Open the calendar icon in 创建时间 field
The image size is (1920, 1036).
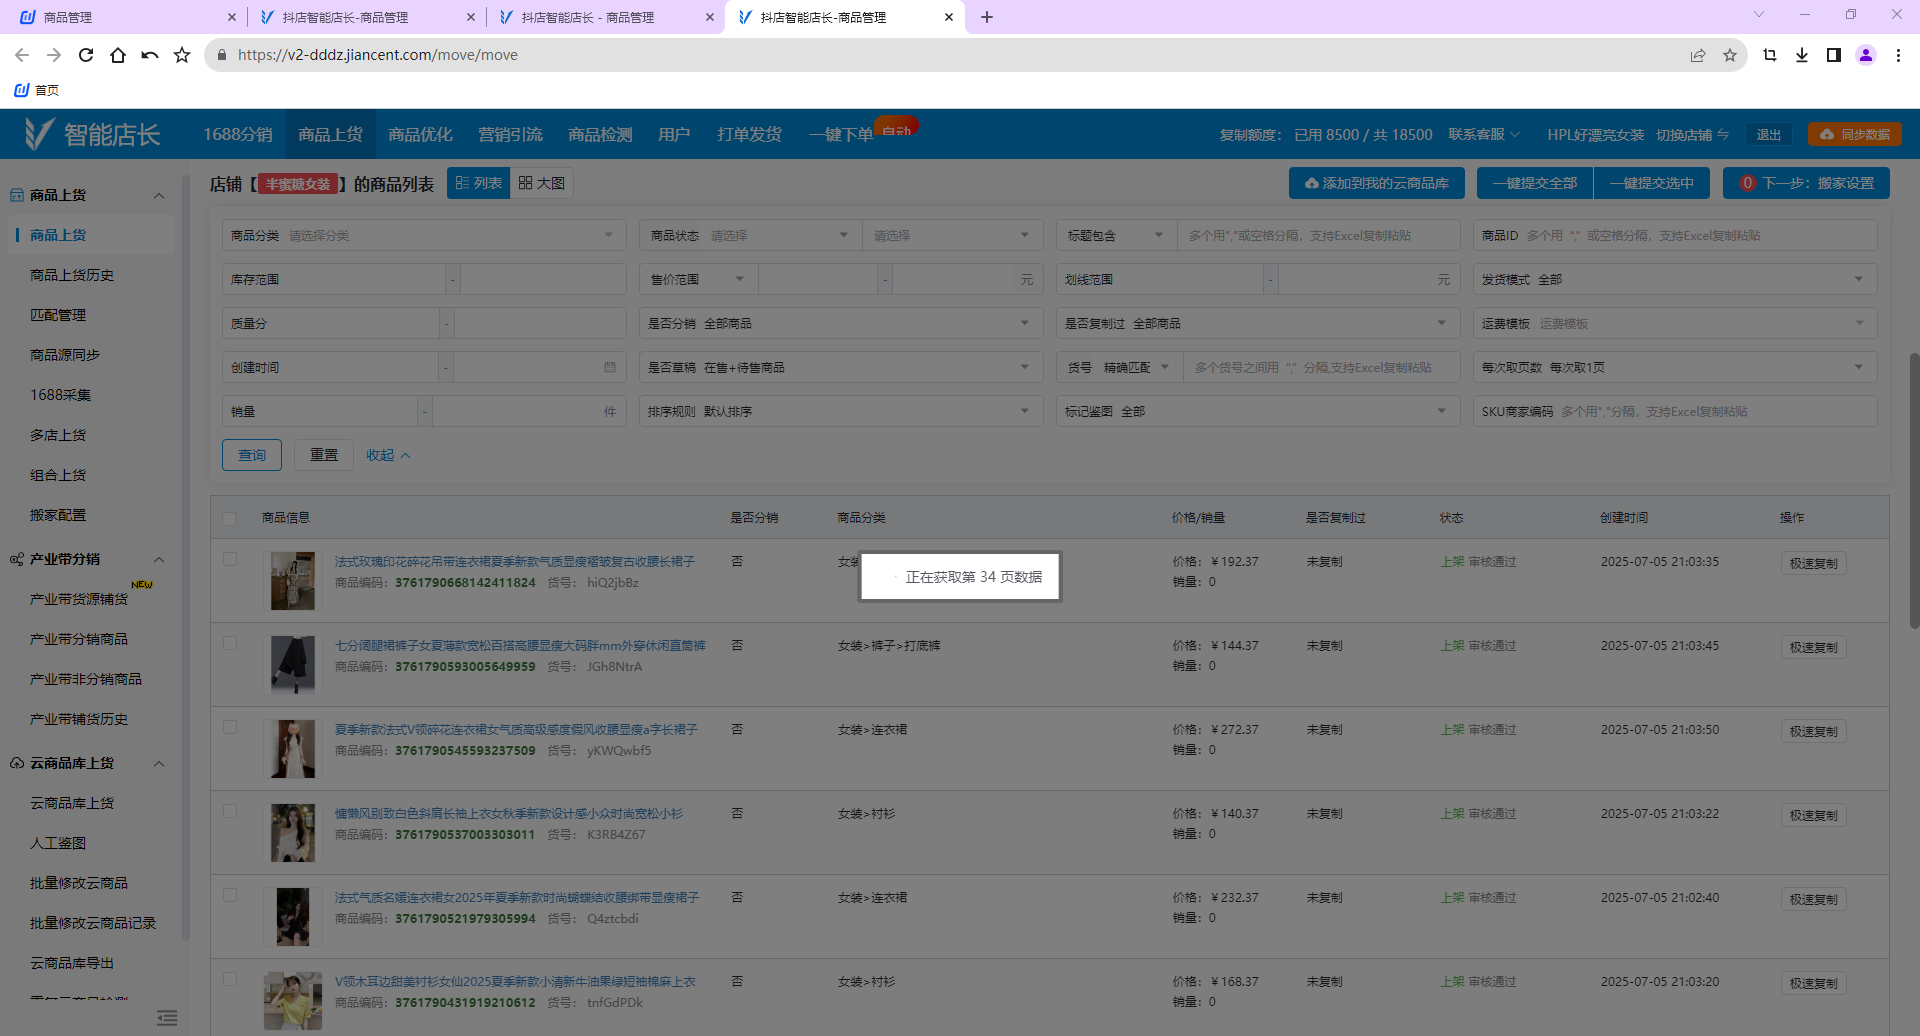(610, 367)
